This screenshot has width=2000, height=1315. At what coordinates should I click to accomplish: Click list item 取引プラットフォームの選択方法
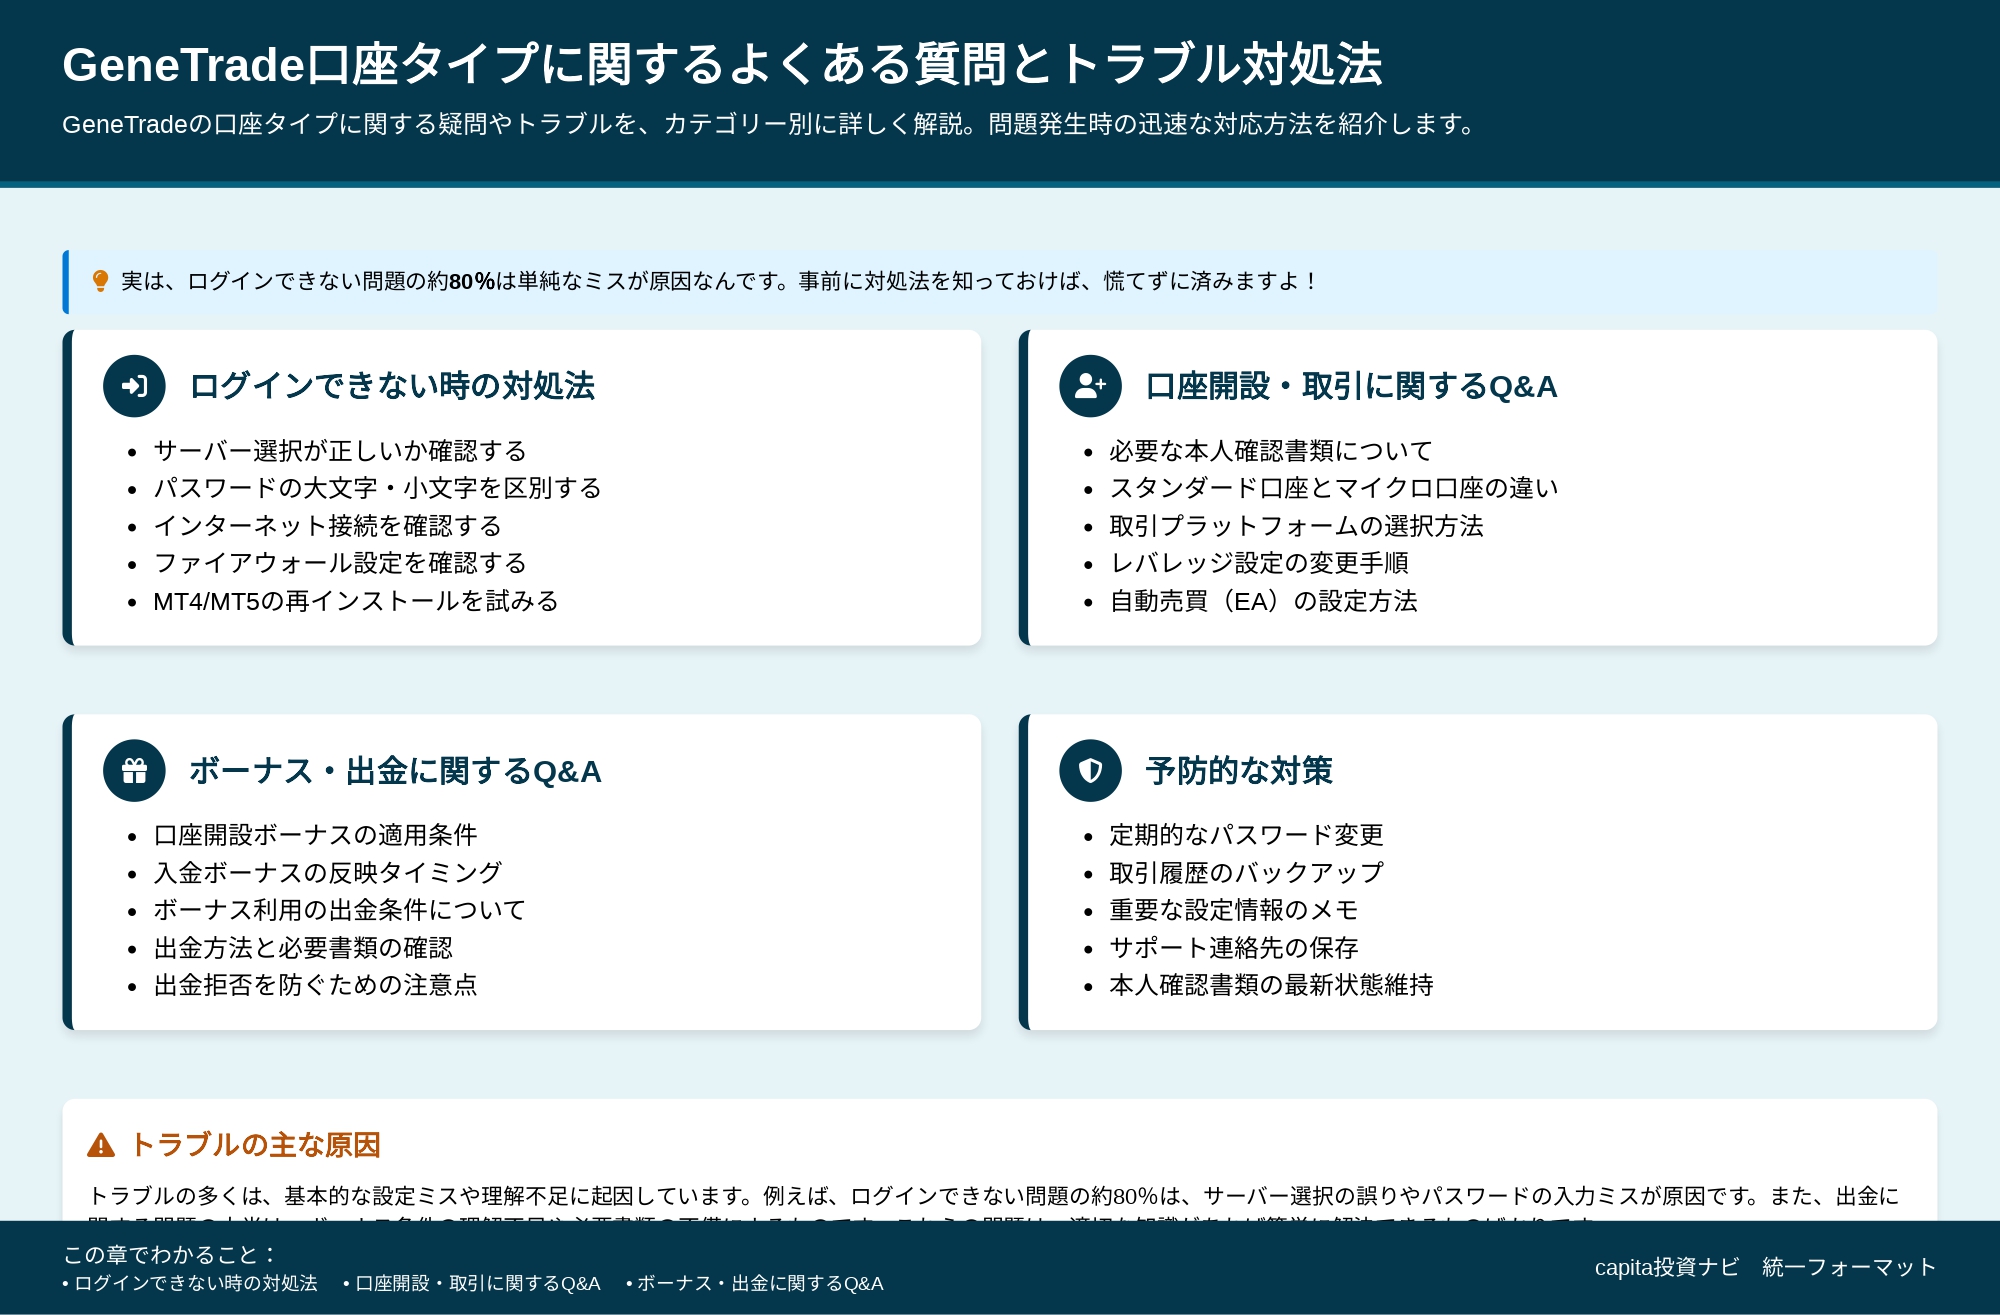coord(1296,526)
